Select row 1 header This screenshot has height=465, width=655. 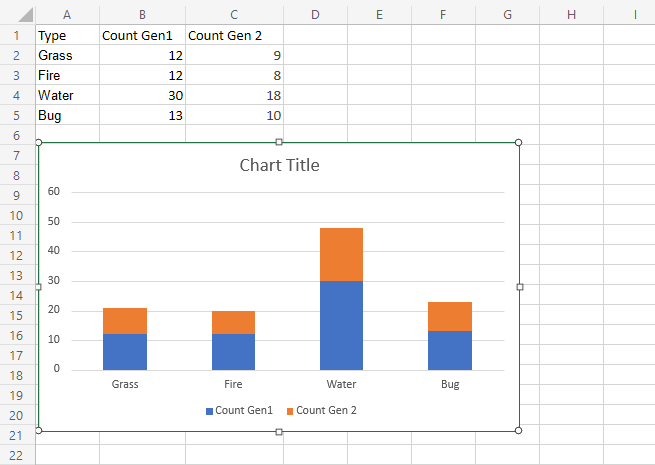pyautogui.click(x=17, y=35)
